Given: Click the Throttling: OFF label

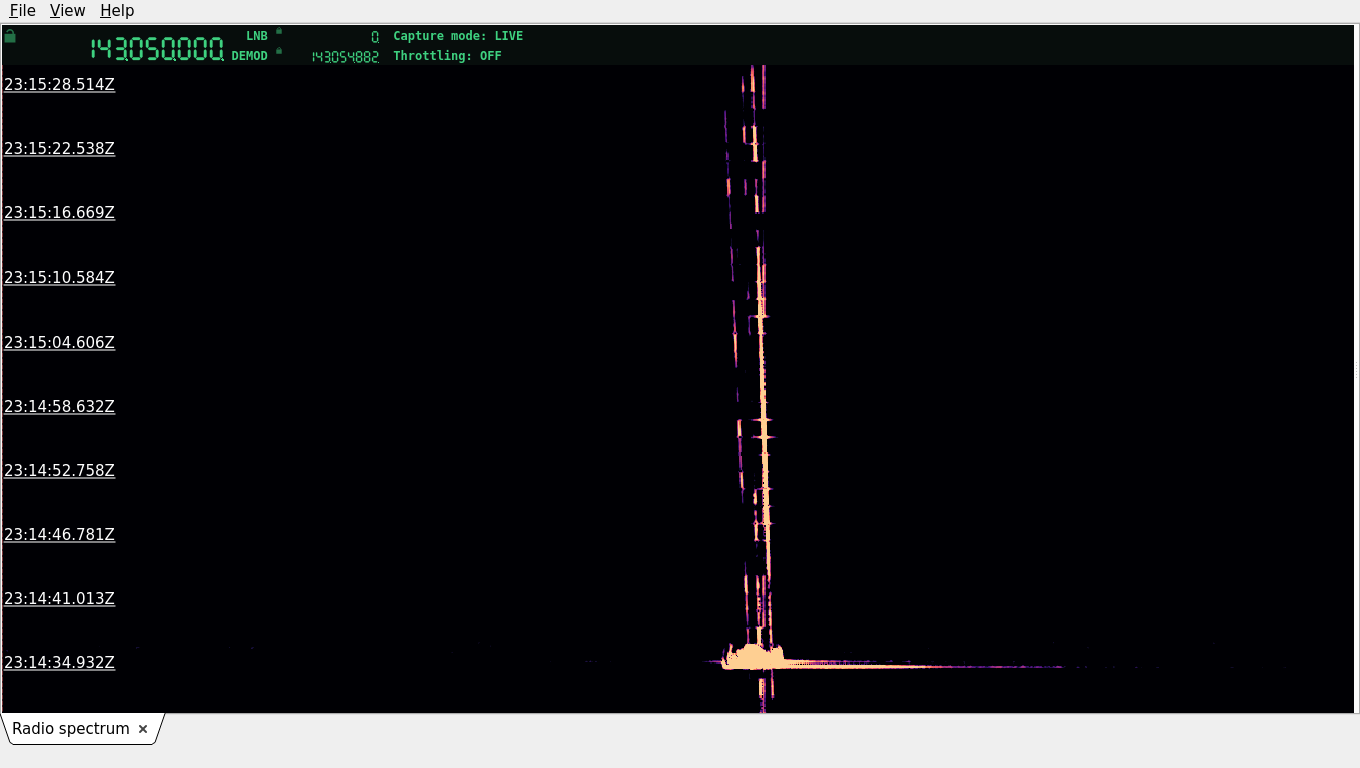Looking at the screenshot, I should [x=447, y=56].
